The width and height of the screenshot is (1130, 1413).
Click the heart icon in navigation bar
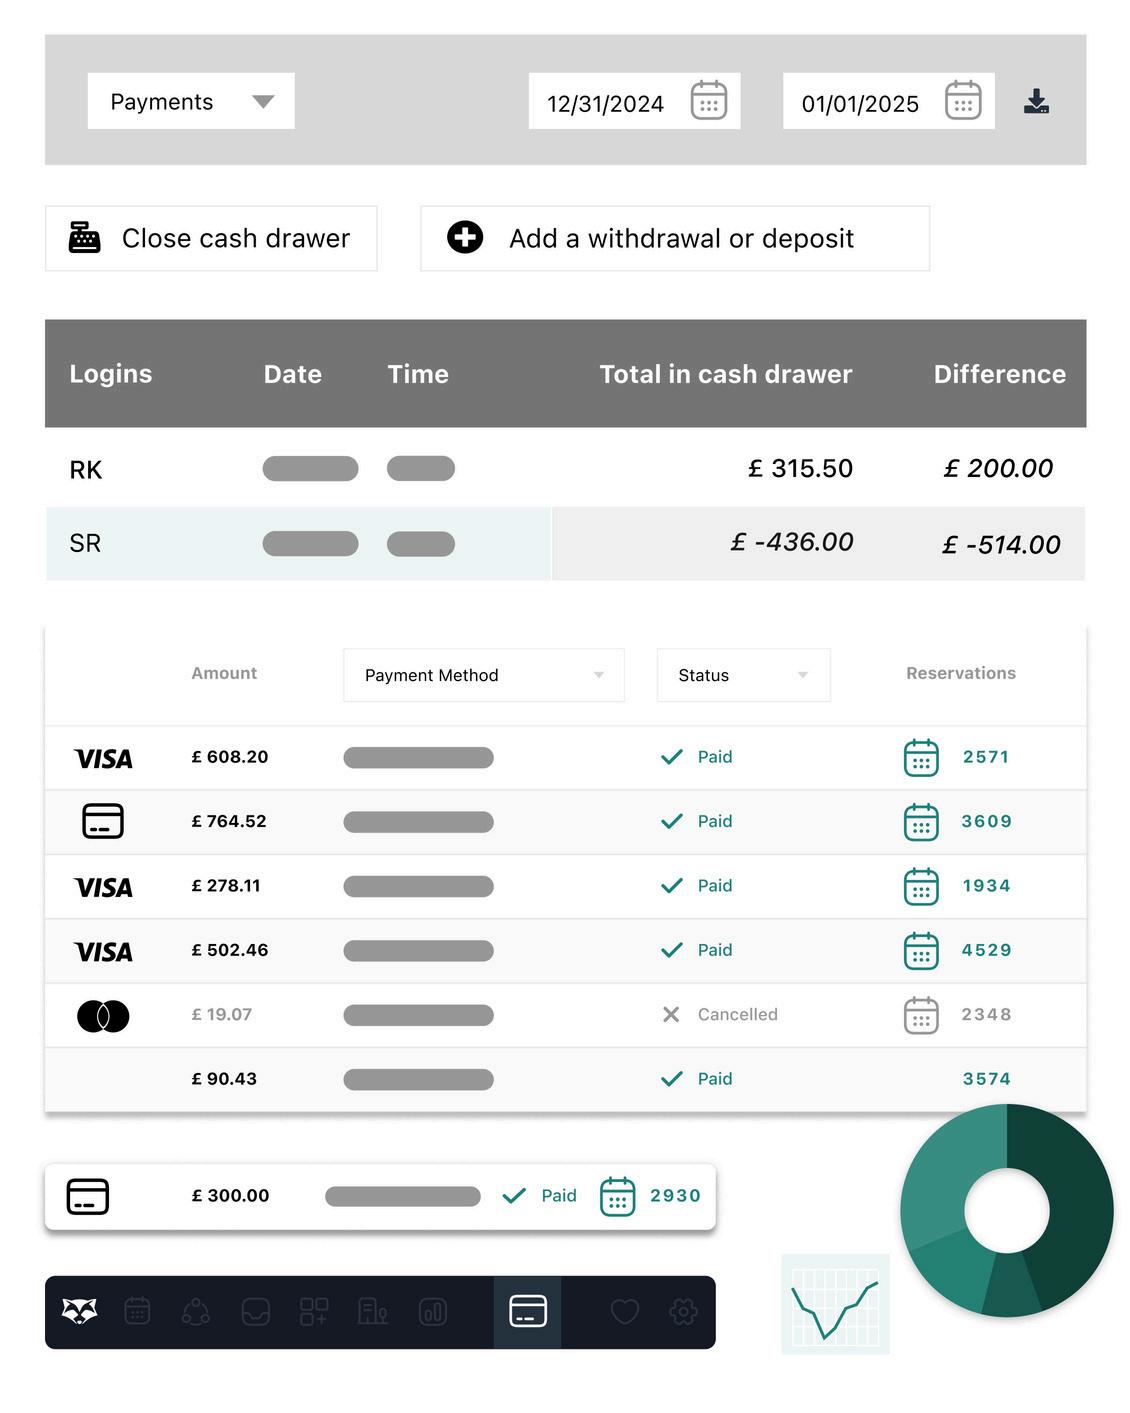625,1311
